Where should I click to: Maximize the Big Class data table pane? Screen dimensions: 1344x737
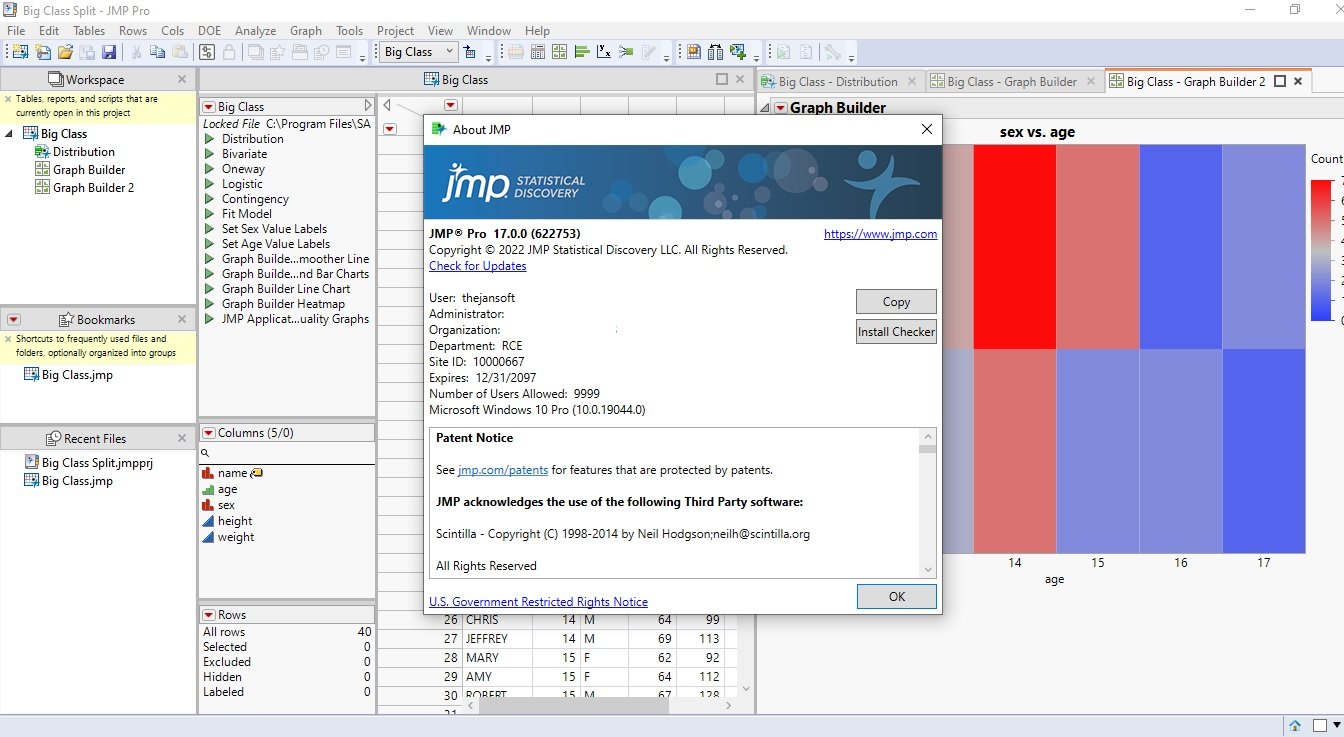coord(722,79)
